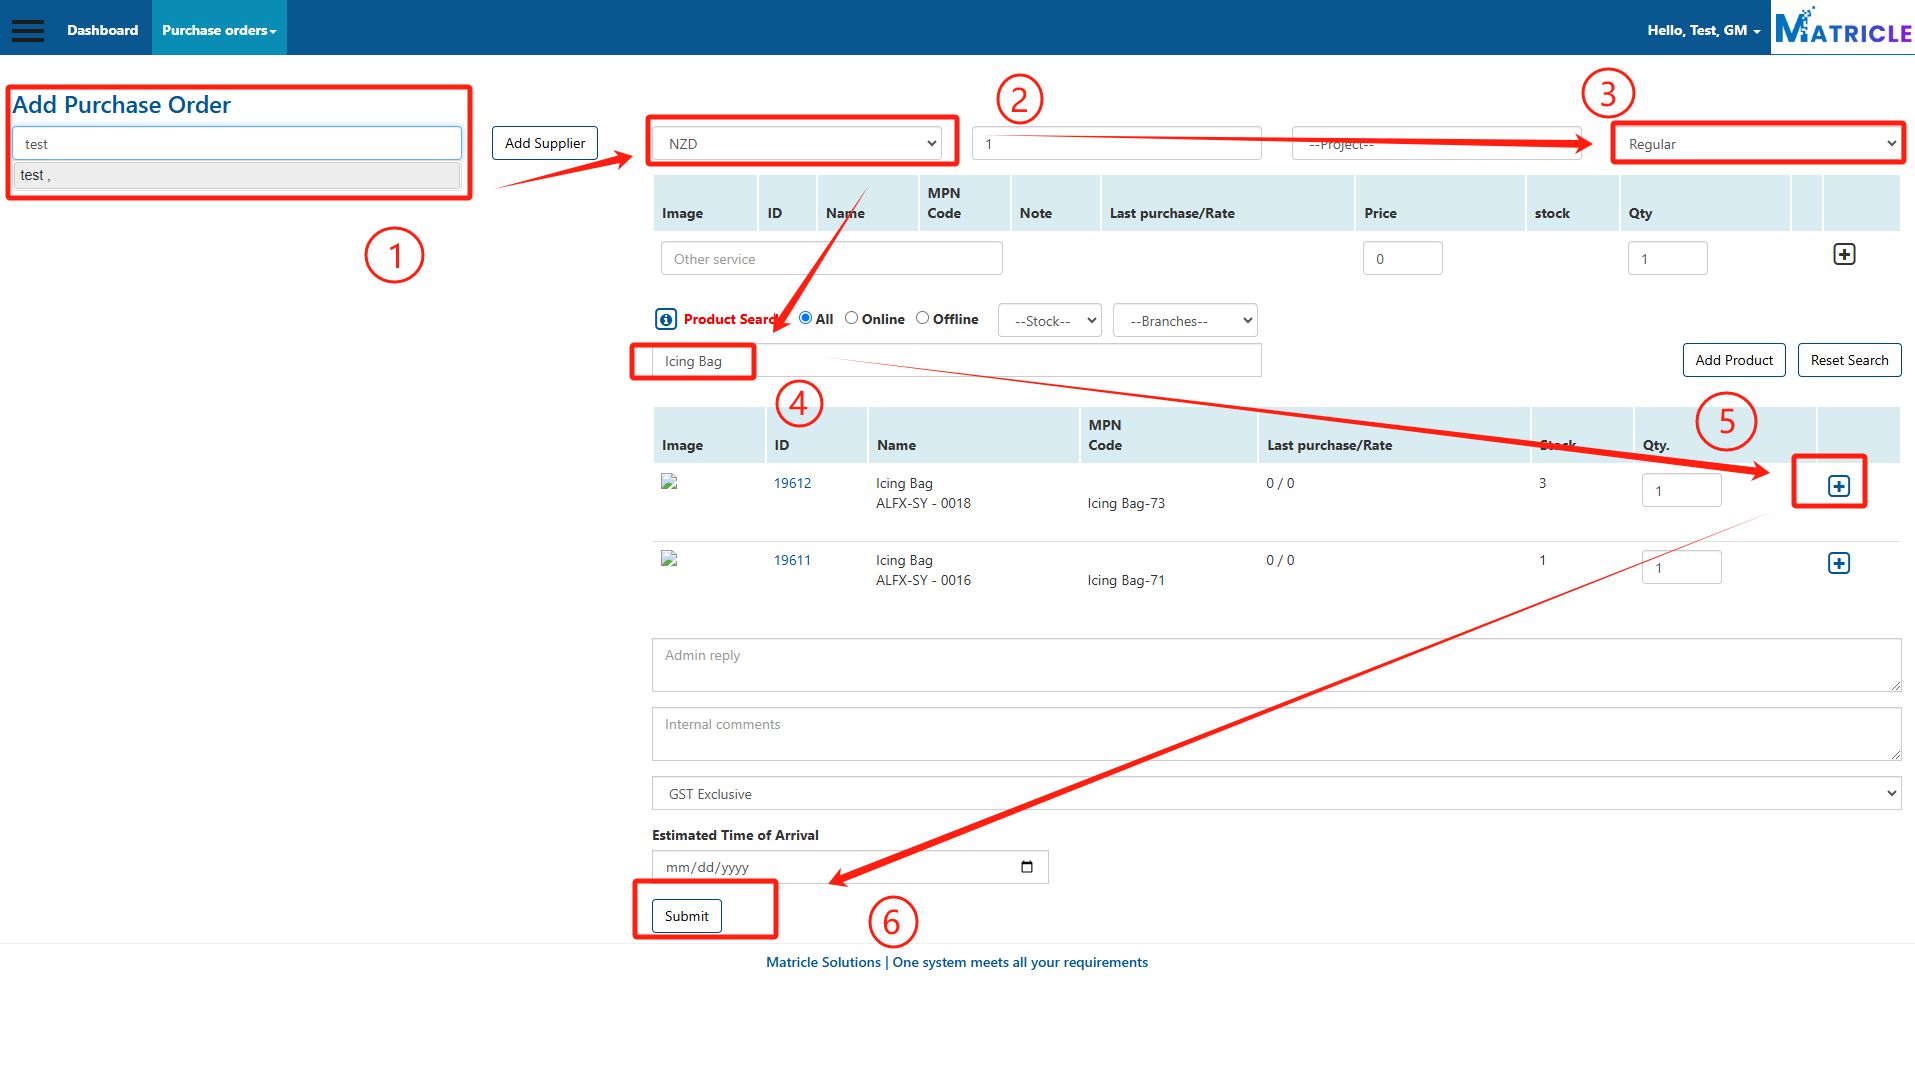The width and height of the screenshot is (1915, 1072).
Task: Click the Add Supplier button
Action: tap(545, 143)
